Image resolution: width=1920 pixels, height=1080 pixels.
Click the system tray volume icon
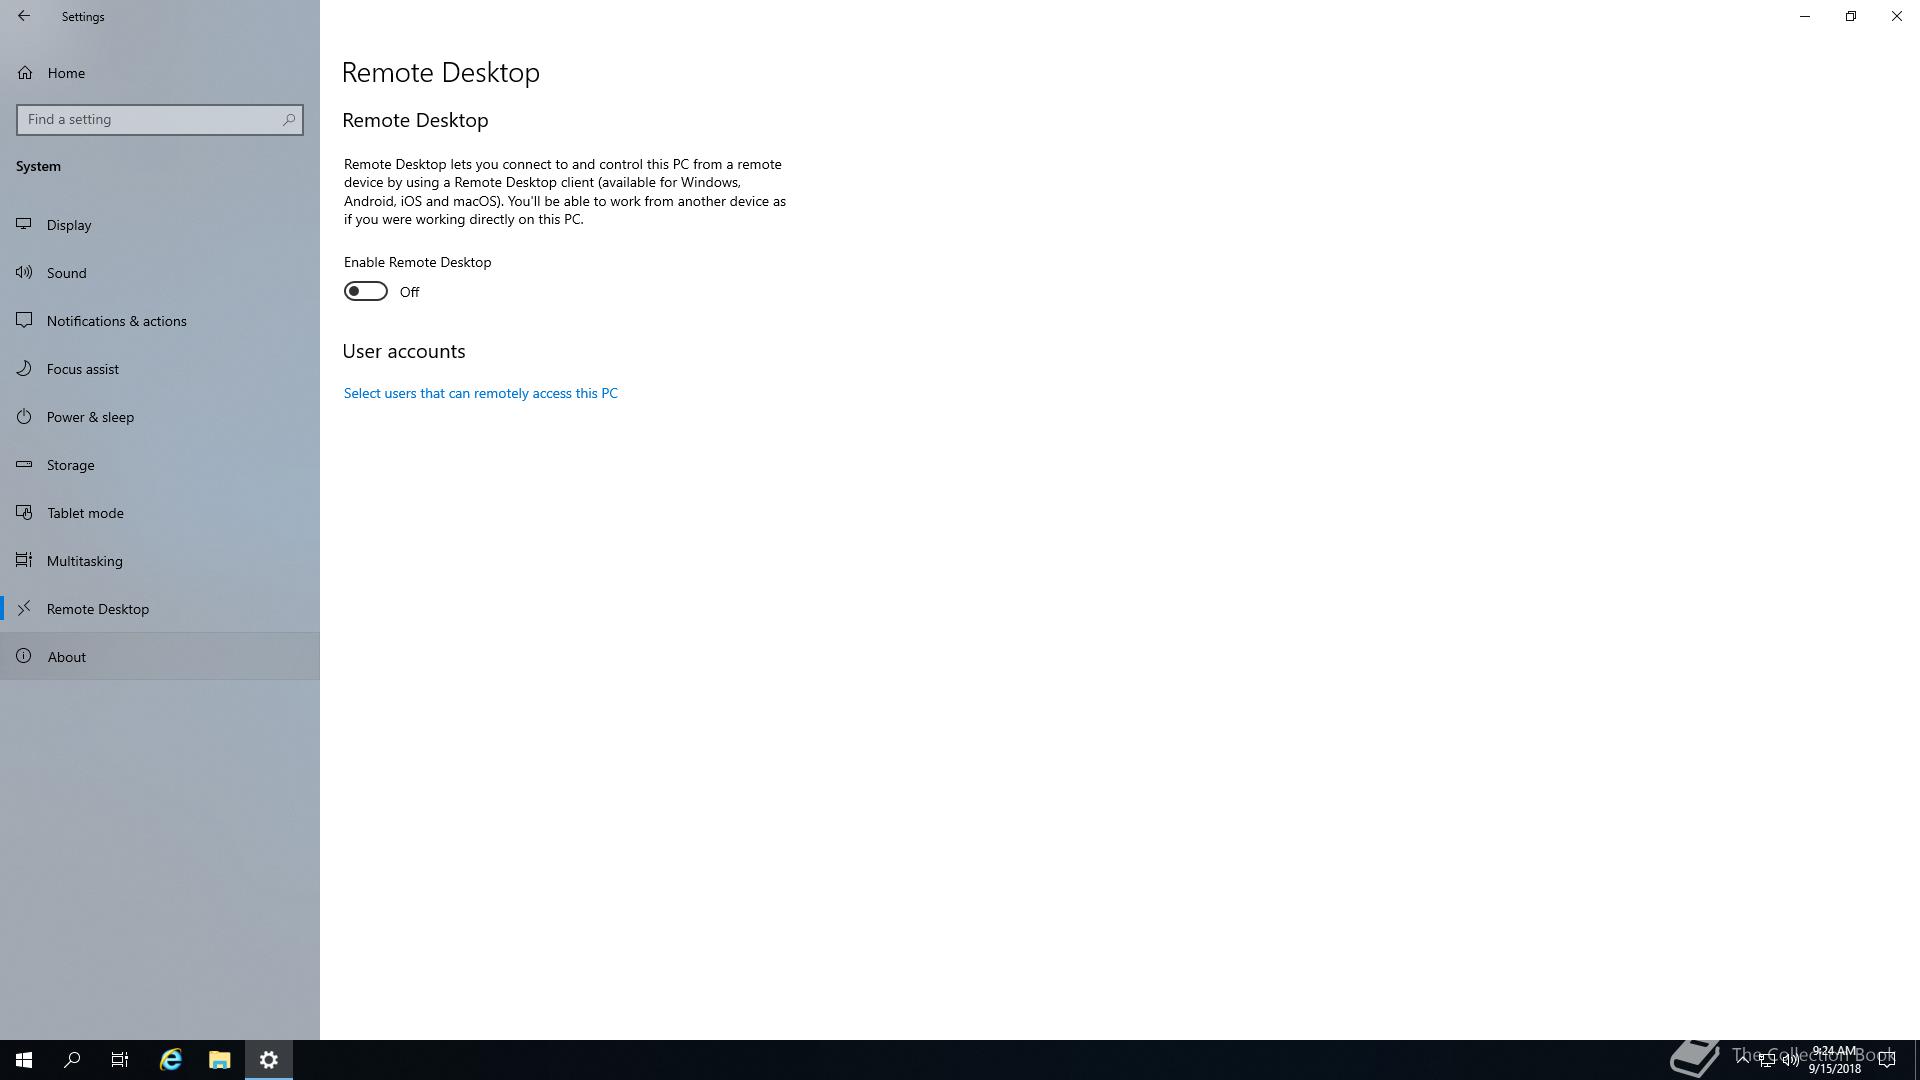[1790, 1060]
